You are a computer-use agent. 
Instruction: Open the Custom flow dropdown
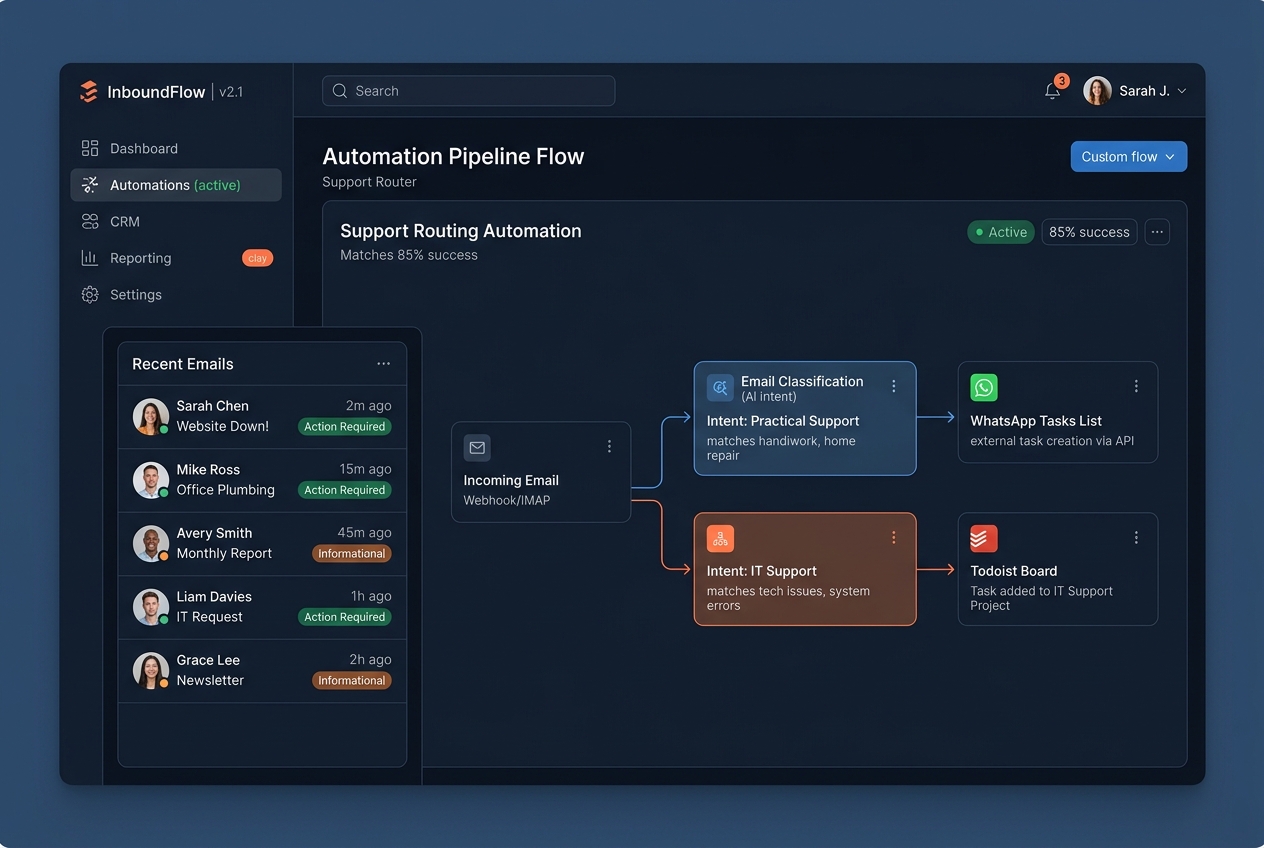[1128, 157]
